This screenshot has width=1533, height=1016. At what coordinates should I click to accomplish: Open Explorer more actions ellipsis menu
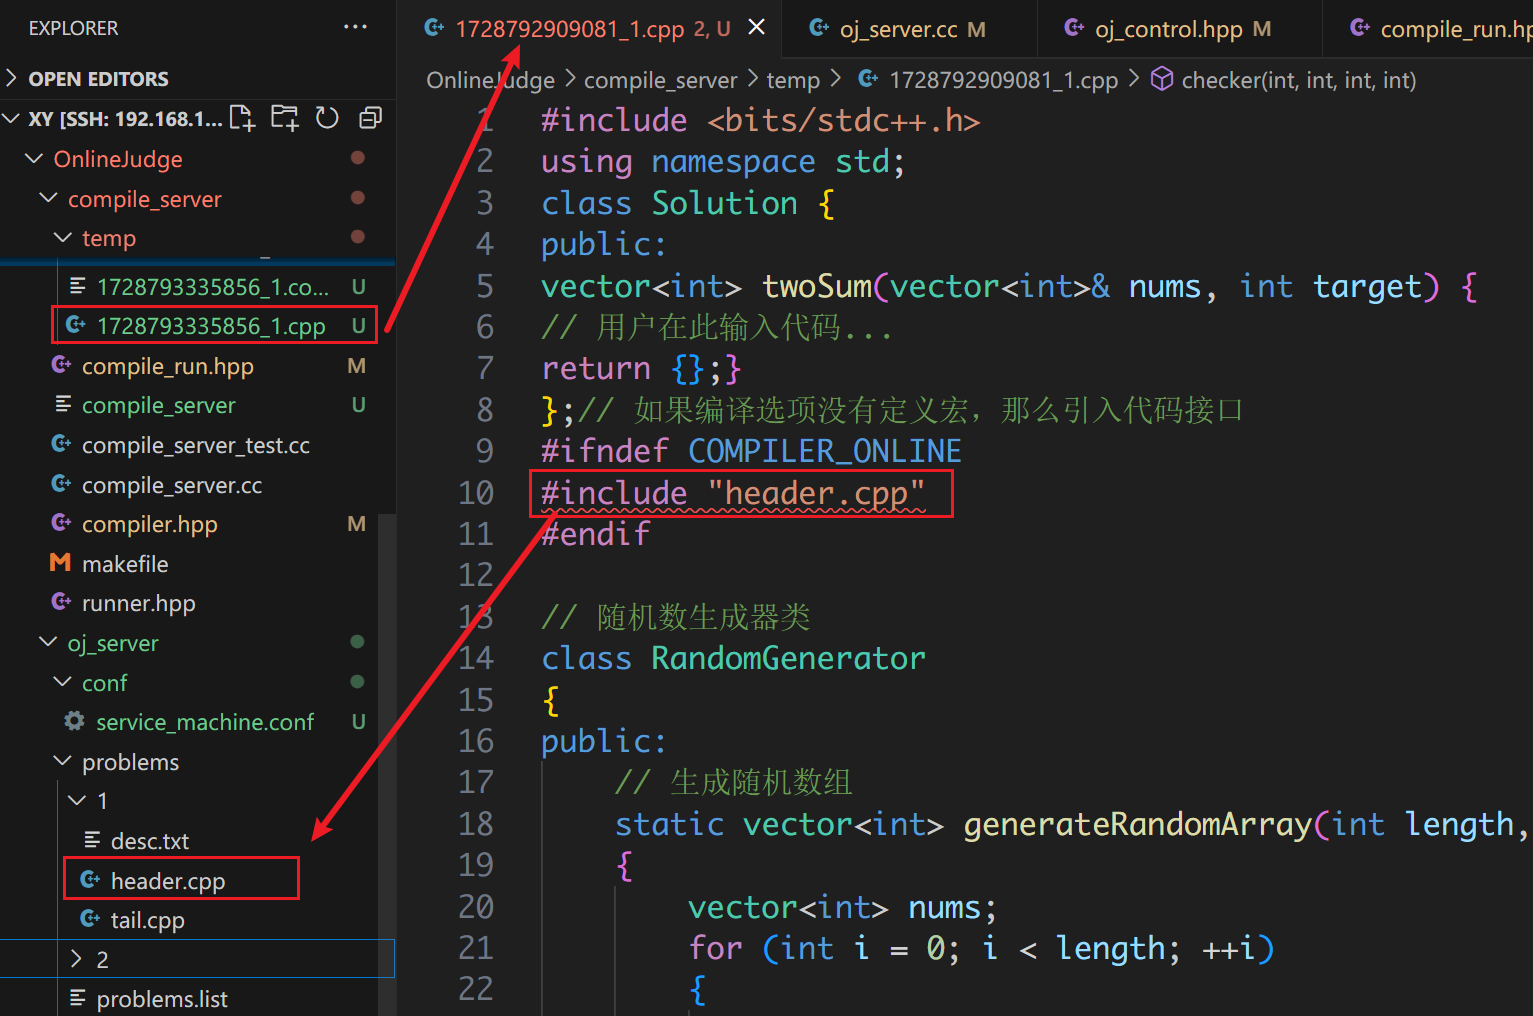pos(355,27)
